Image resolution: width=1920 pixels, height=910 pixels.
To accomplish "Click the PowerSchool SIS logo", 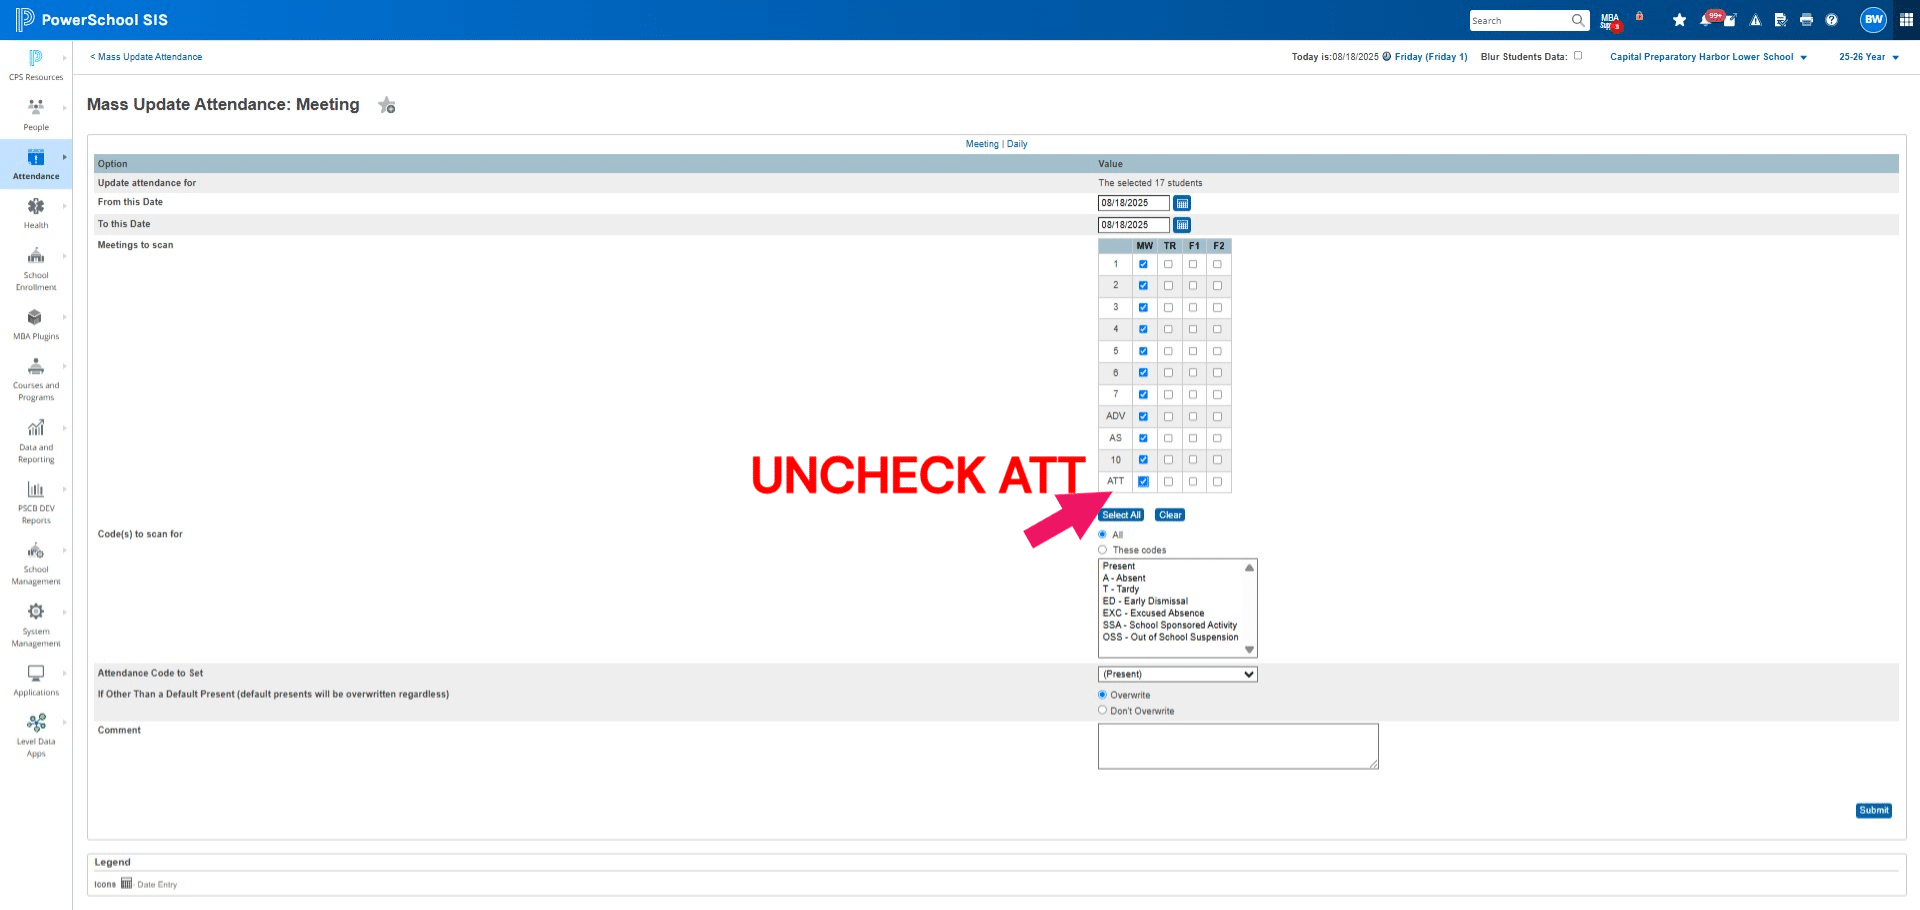I will [92, 20].
